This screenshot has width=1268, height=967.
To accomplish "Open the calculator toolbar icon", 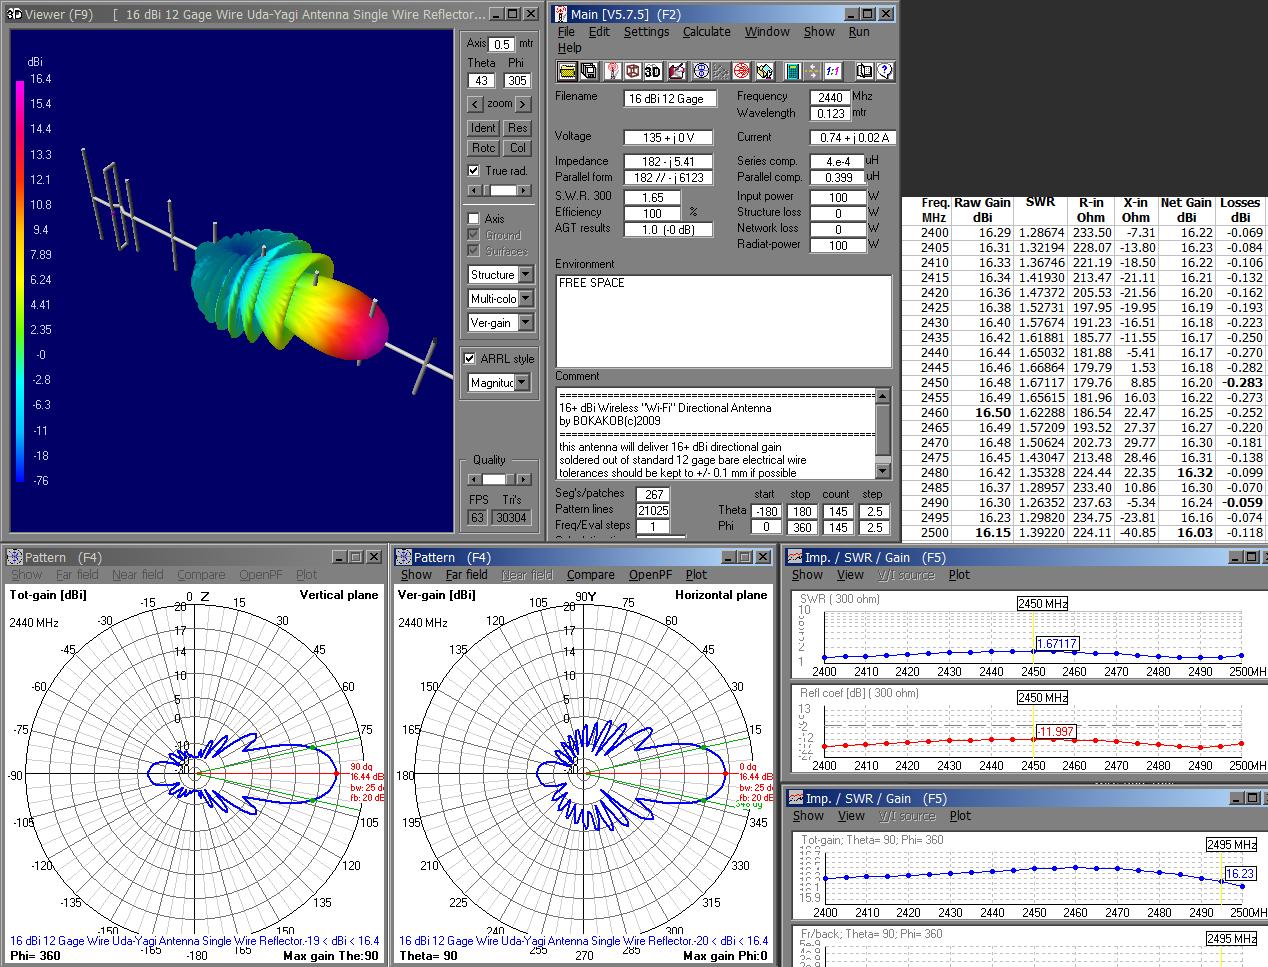I will 792,71.
